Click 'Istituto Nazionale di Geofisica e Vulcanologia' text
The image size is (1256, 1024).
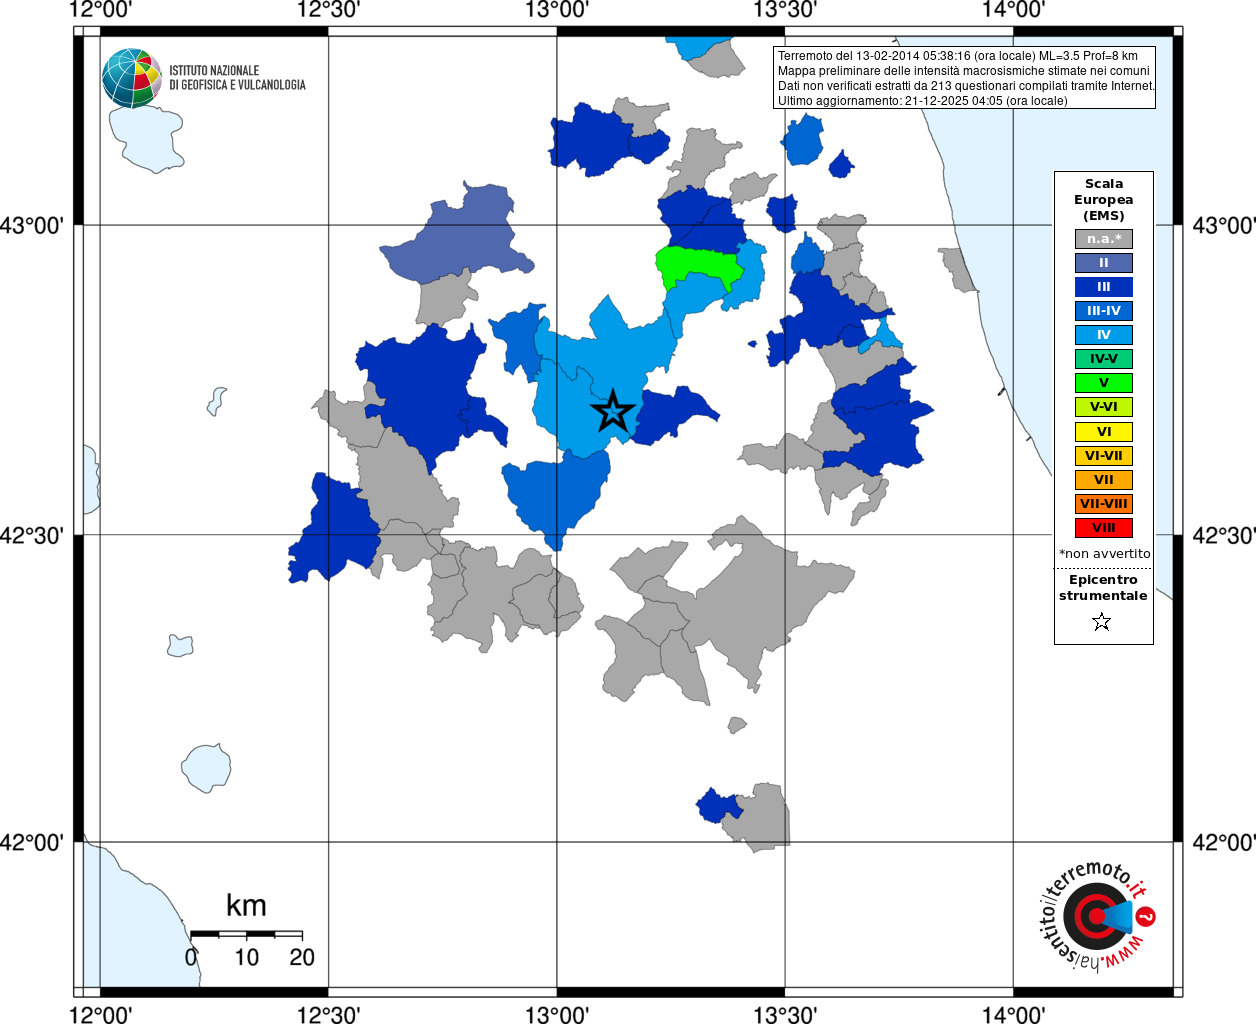237,78
